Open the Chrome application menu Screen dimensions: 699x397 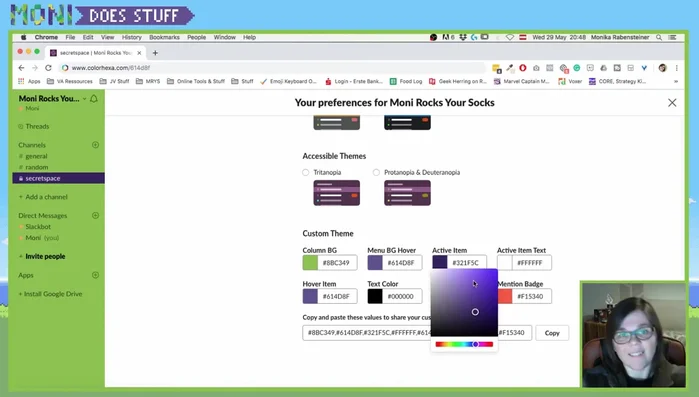pos(46,37)
